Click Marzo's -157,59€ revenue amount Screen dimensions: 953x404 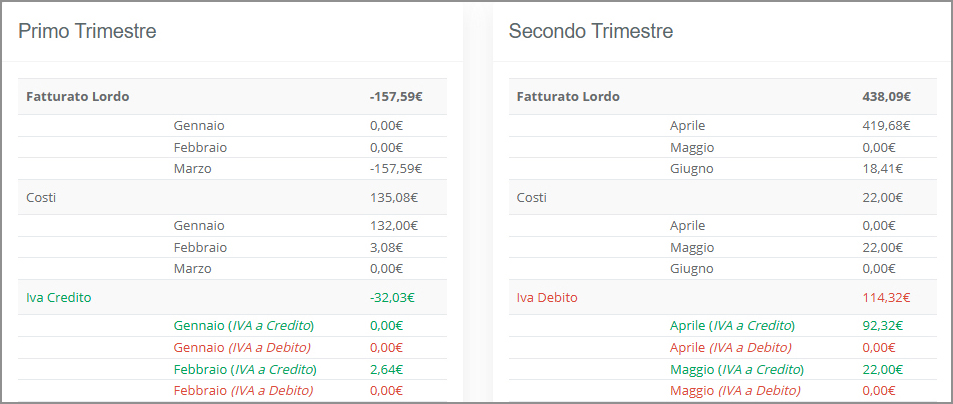point(396,169)
